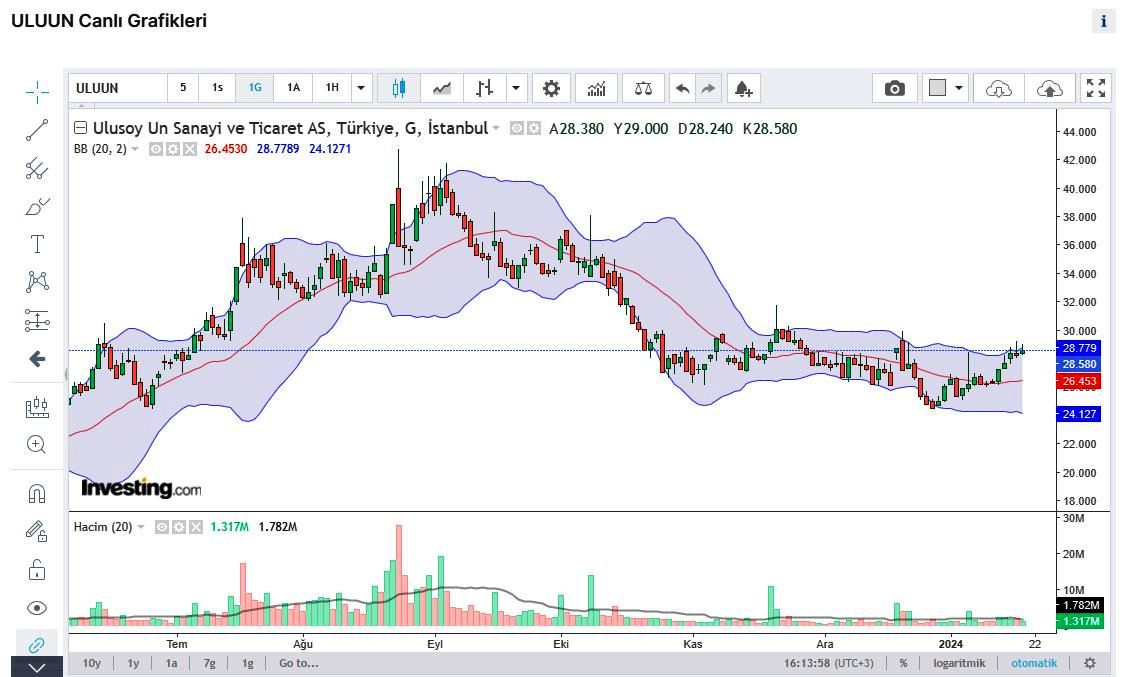Select the trend line drawing tool
The height and width of the screenshot is (677, 1126).
37,130
